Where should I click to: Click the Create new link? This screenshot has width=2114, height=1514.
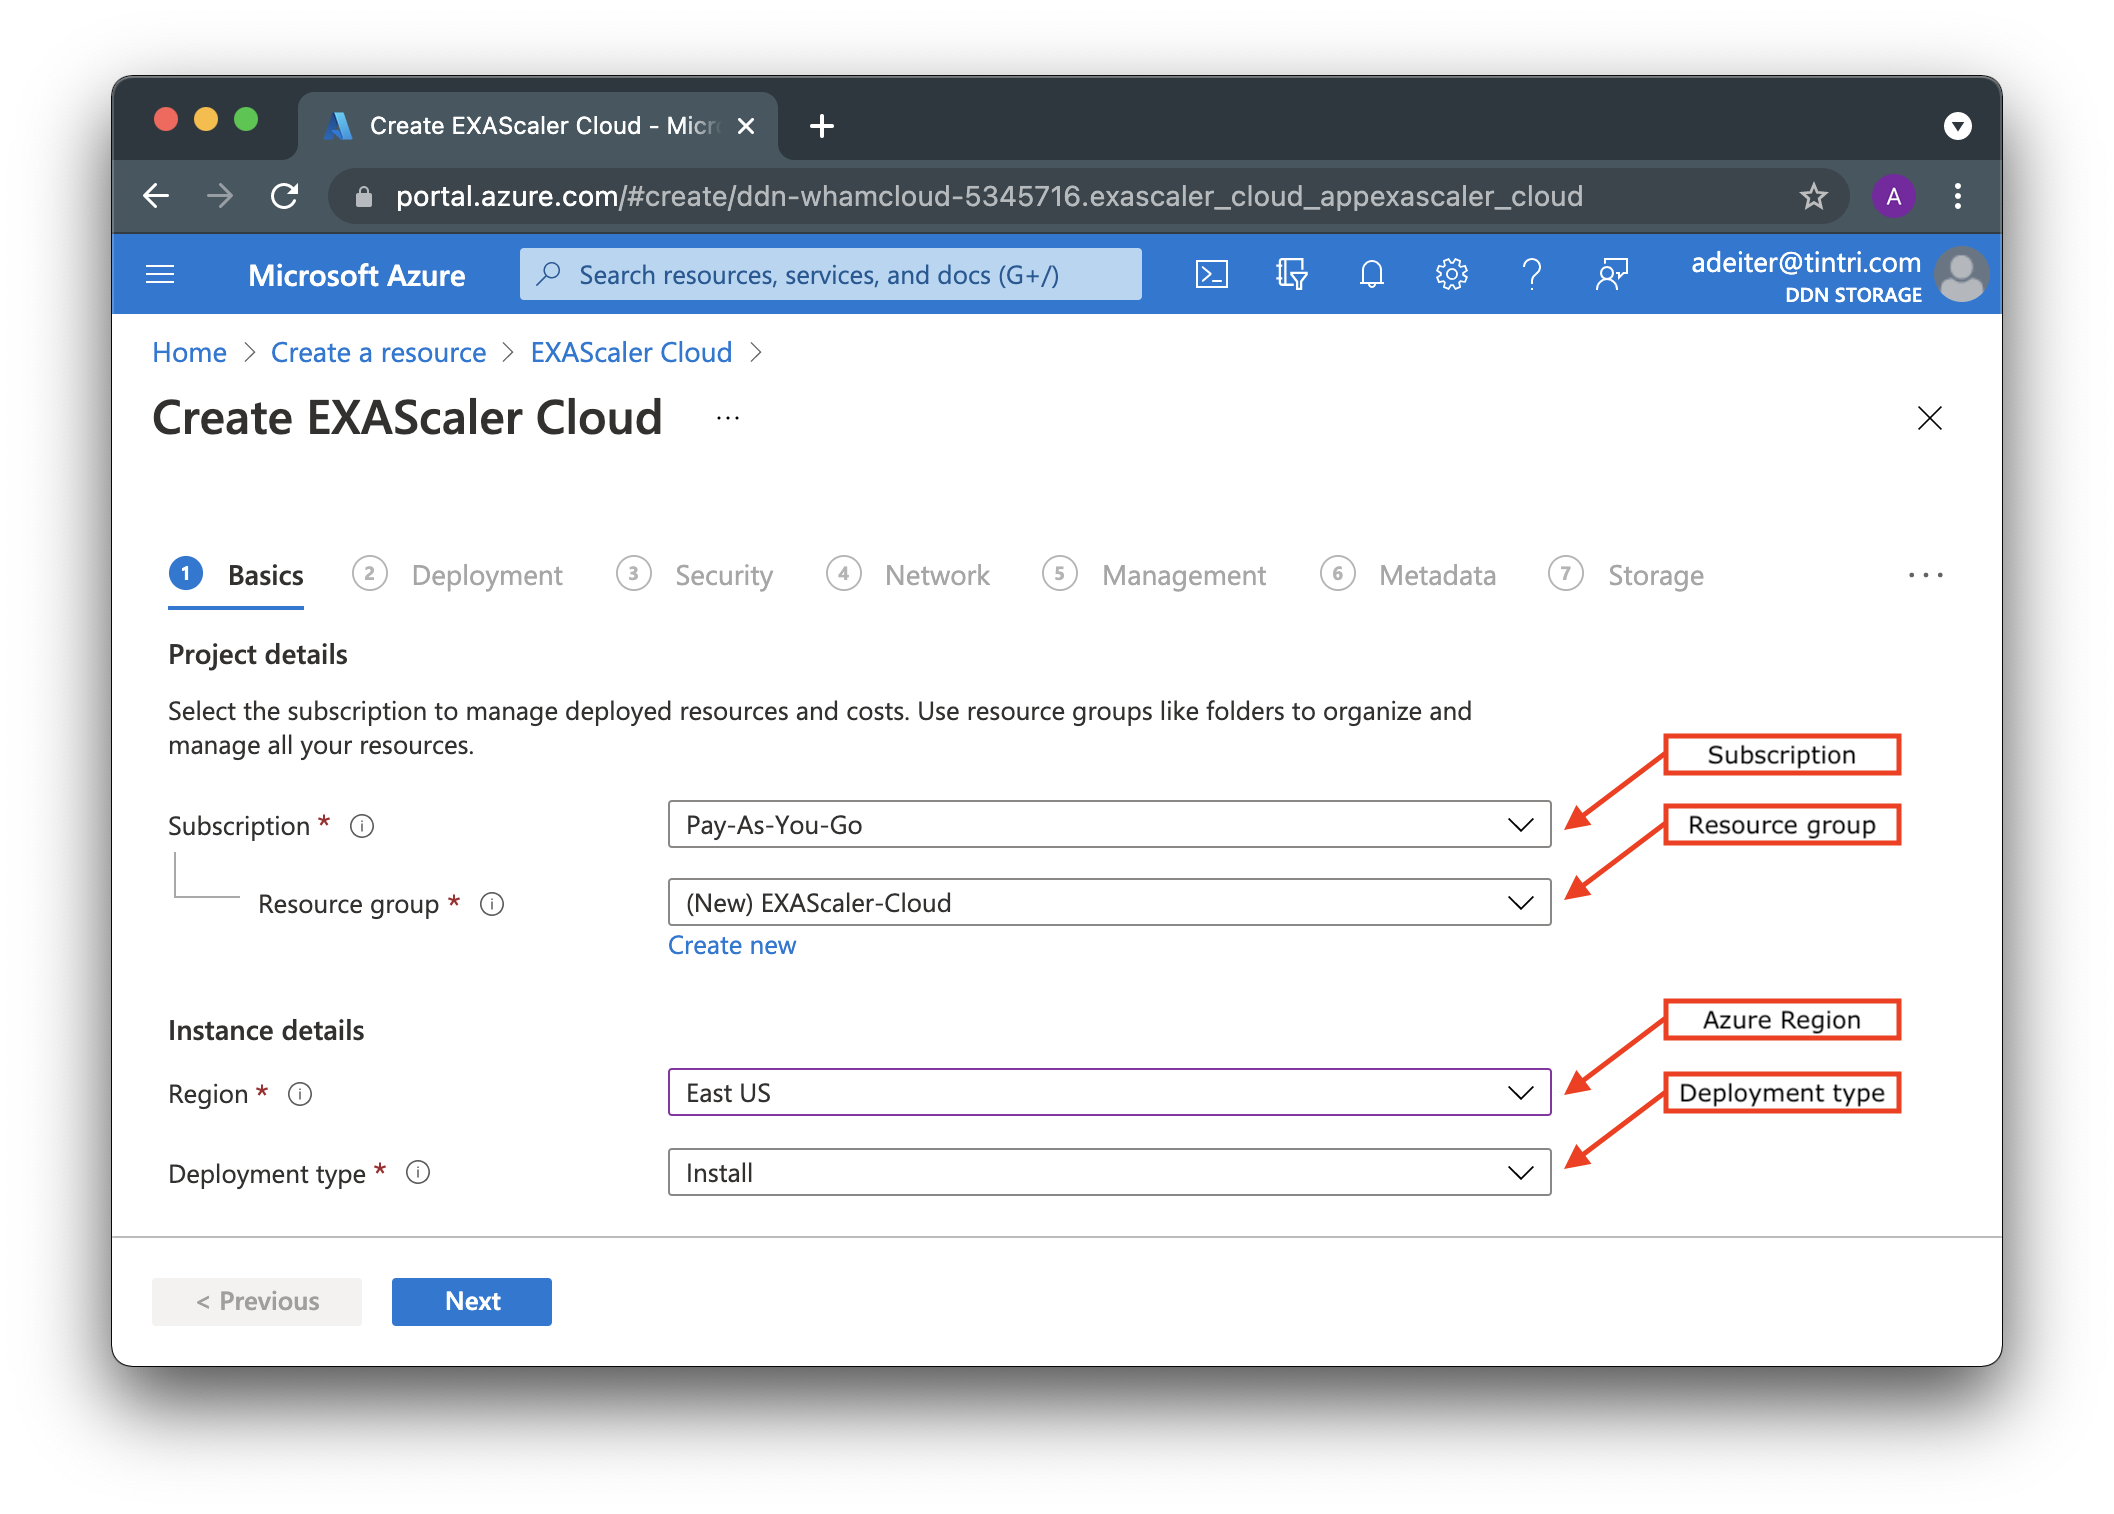pyautogui.click(x=731, y=945)
